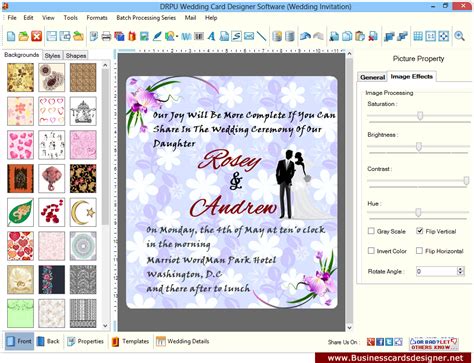Click the red X close-document icon
This screenshot has height=363, width=474.
click(37, 36)
